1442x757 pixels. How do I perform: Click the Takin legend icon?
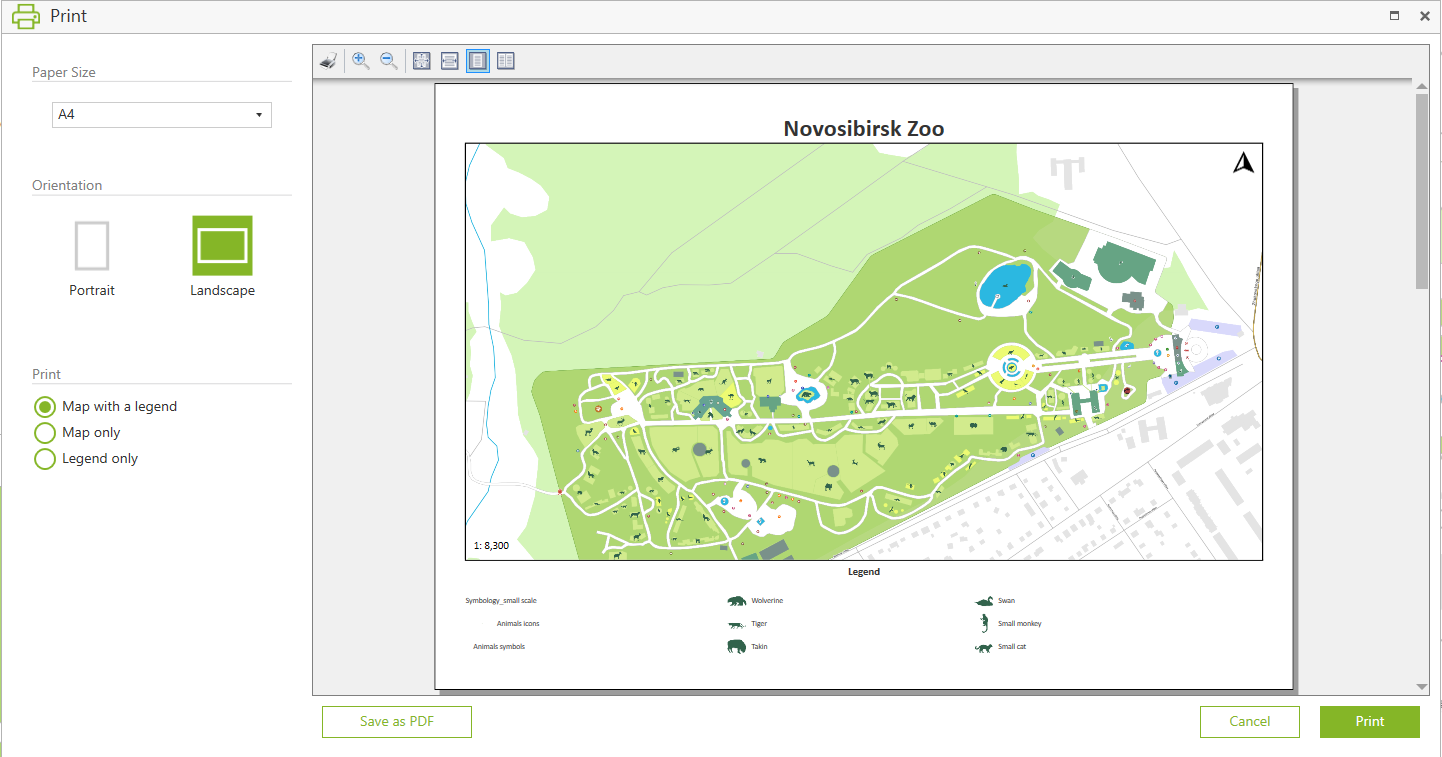tap(737, 647)
